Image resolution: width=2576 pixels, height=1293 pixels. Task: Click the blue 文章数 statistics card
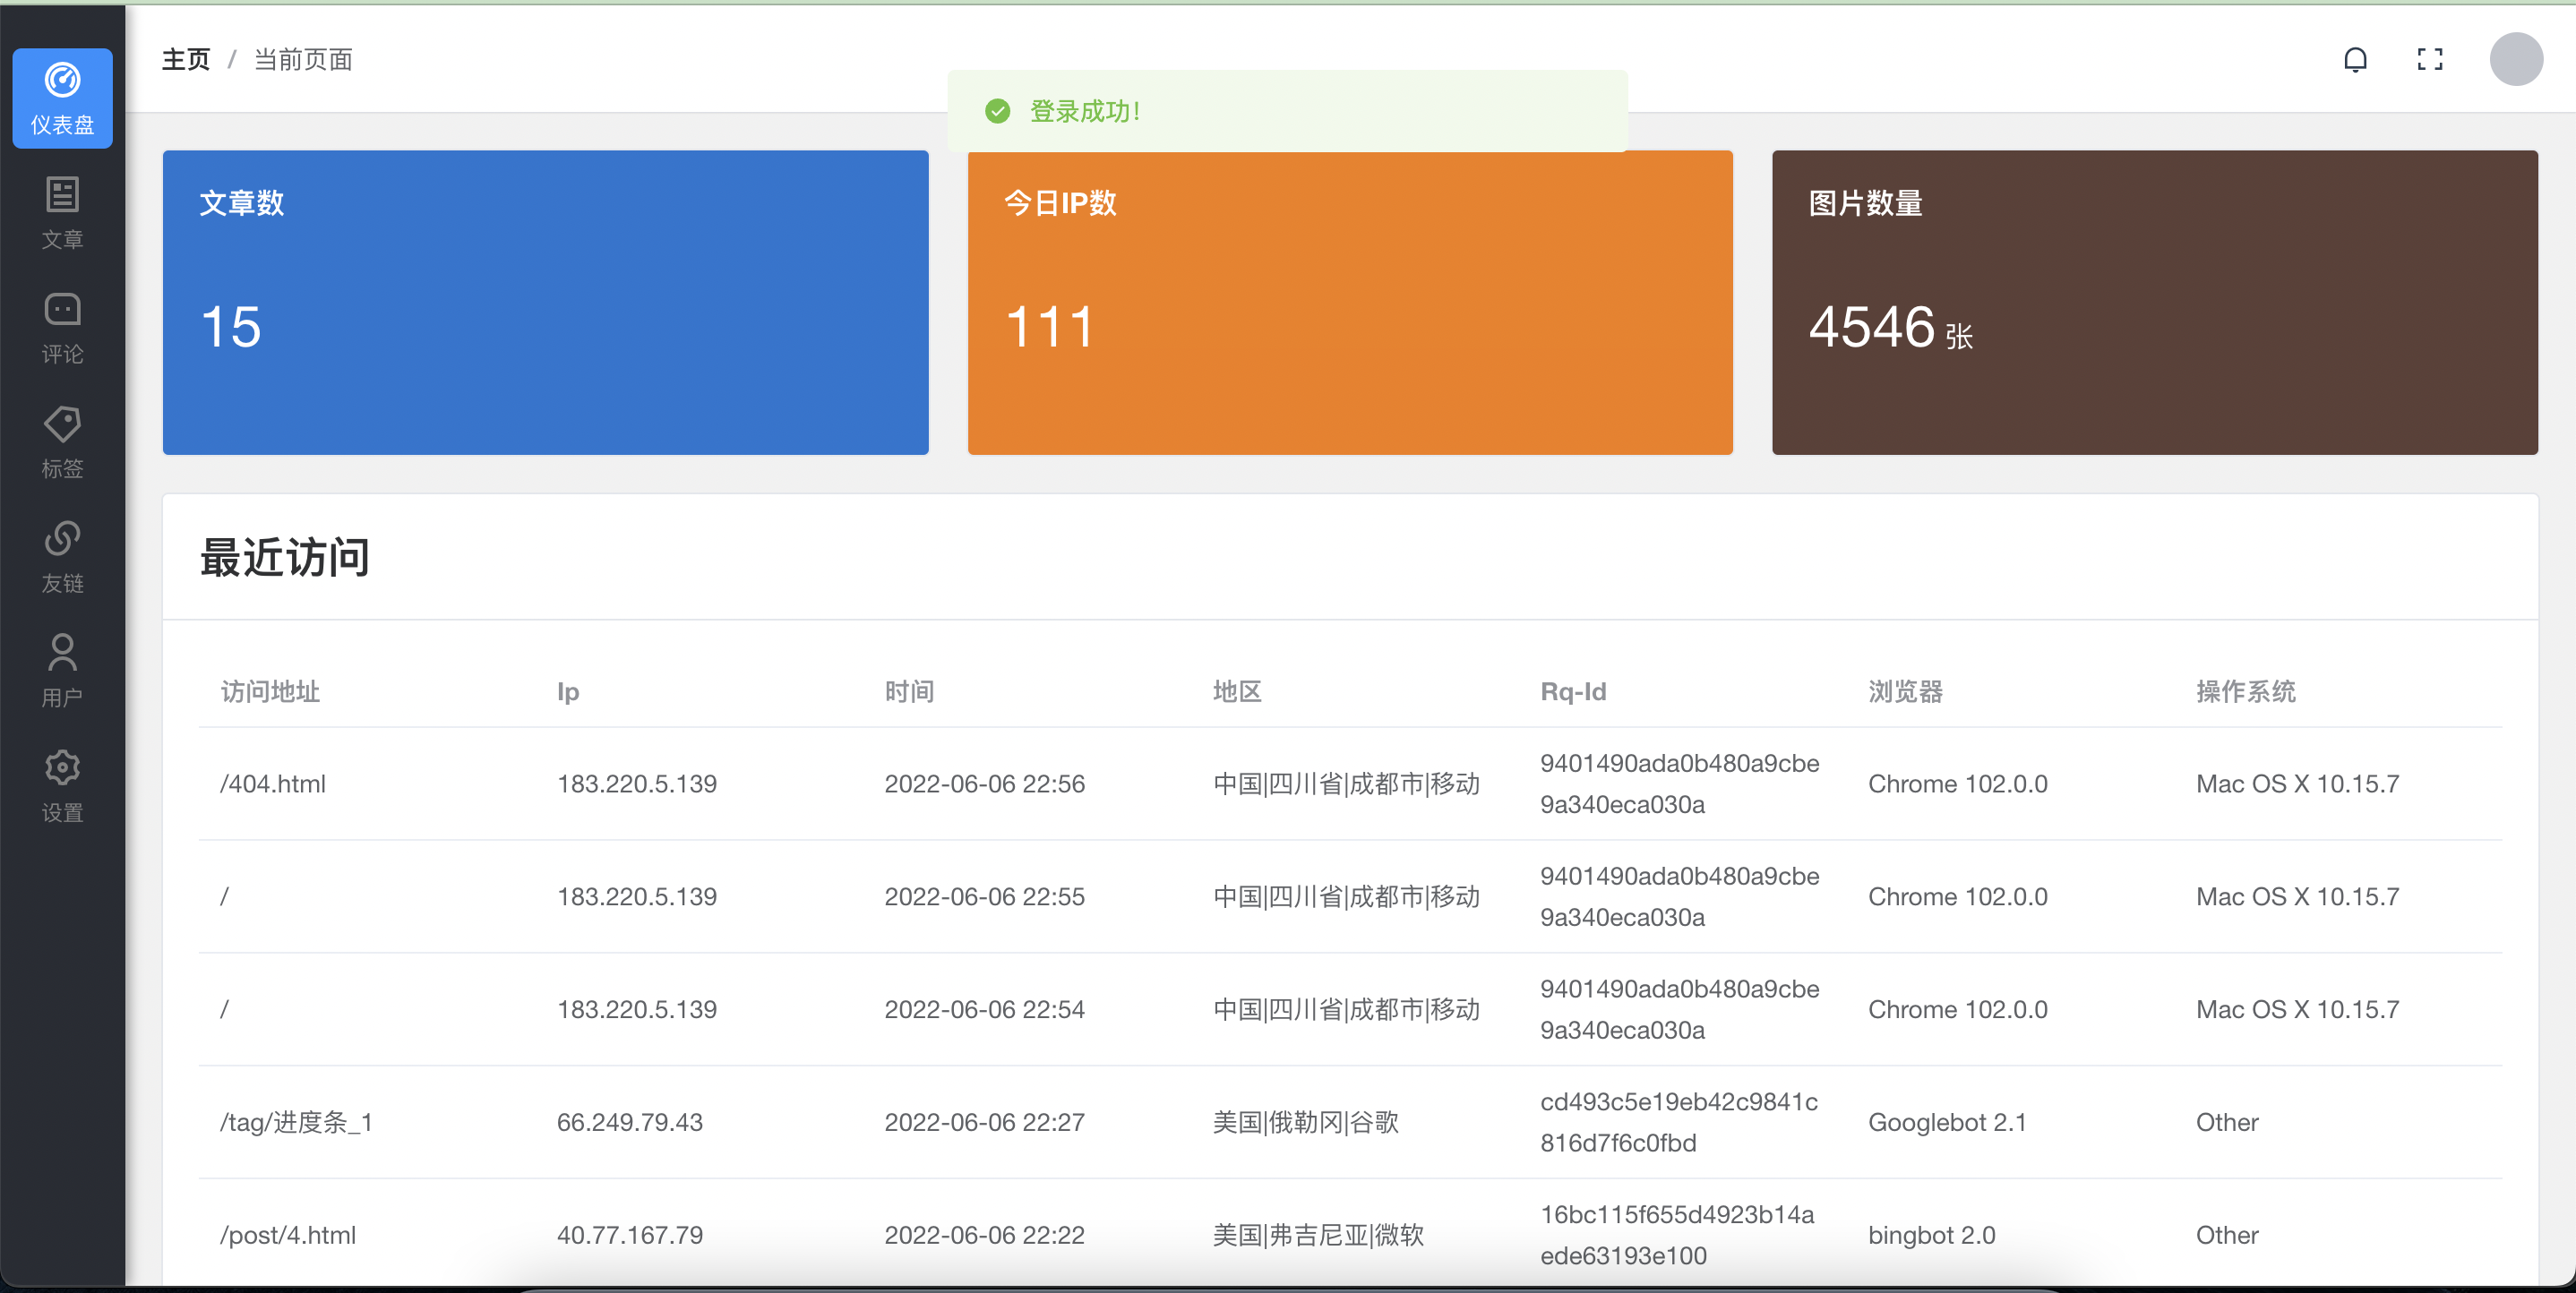point(545,303)
